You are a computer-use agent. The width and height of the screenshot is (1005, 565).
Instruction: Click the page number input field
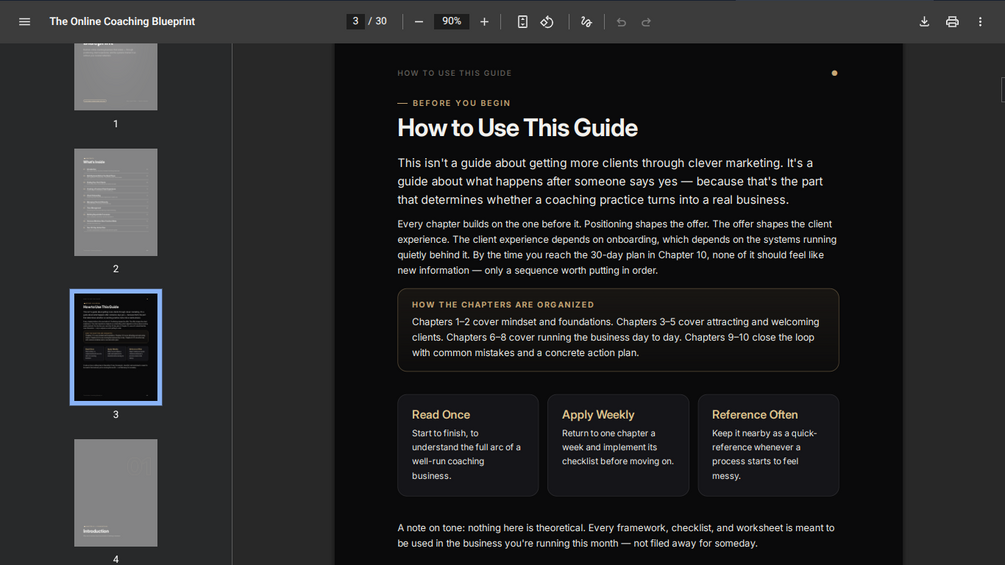point(355,21)
